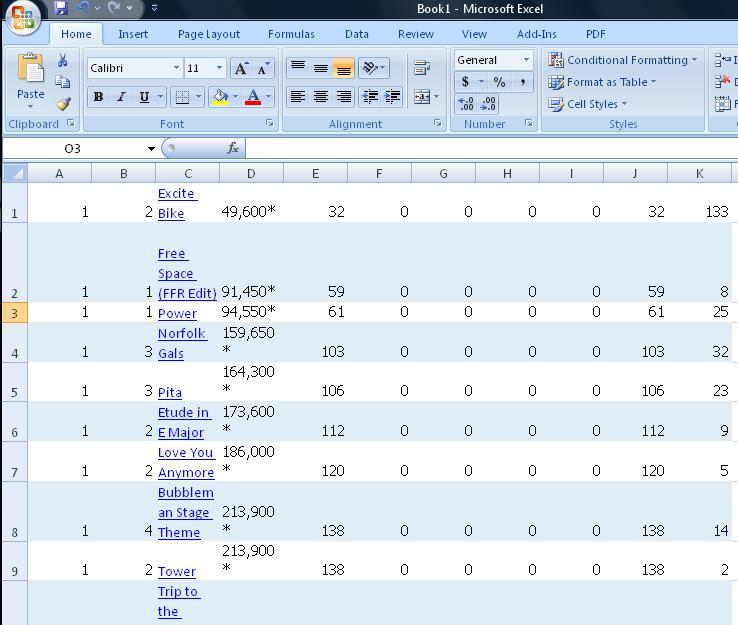
Task: Switch to the Formulas tab
Action: [291, 34]
